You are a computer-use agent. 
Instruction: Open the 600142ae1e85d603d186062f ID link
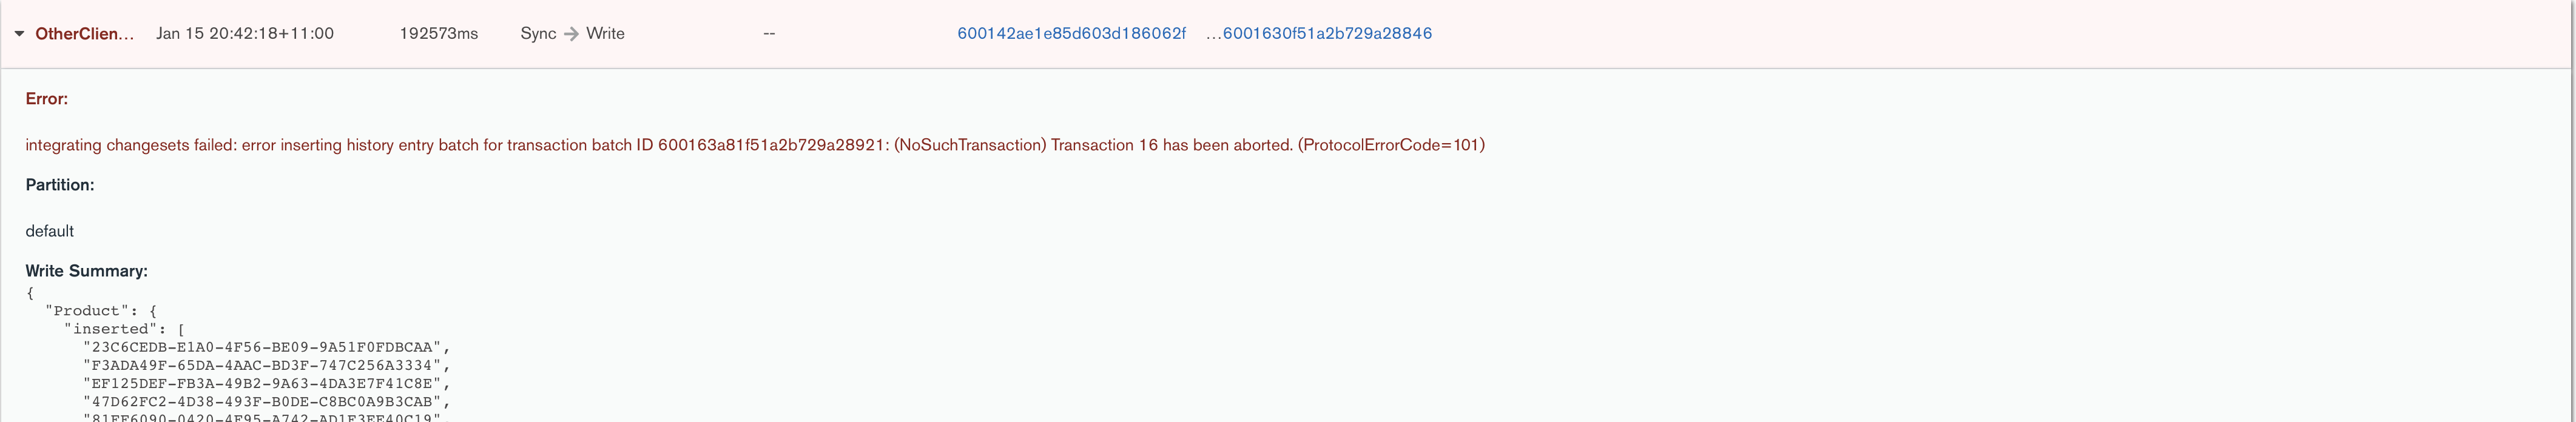pyautogui.click(x=1071, y=34)
